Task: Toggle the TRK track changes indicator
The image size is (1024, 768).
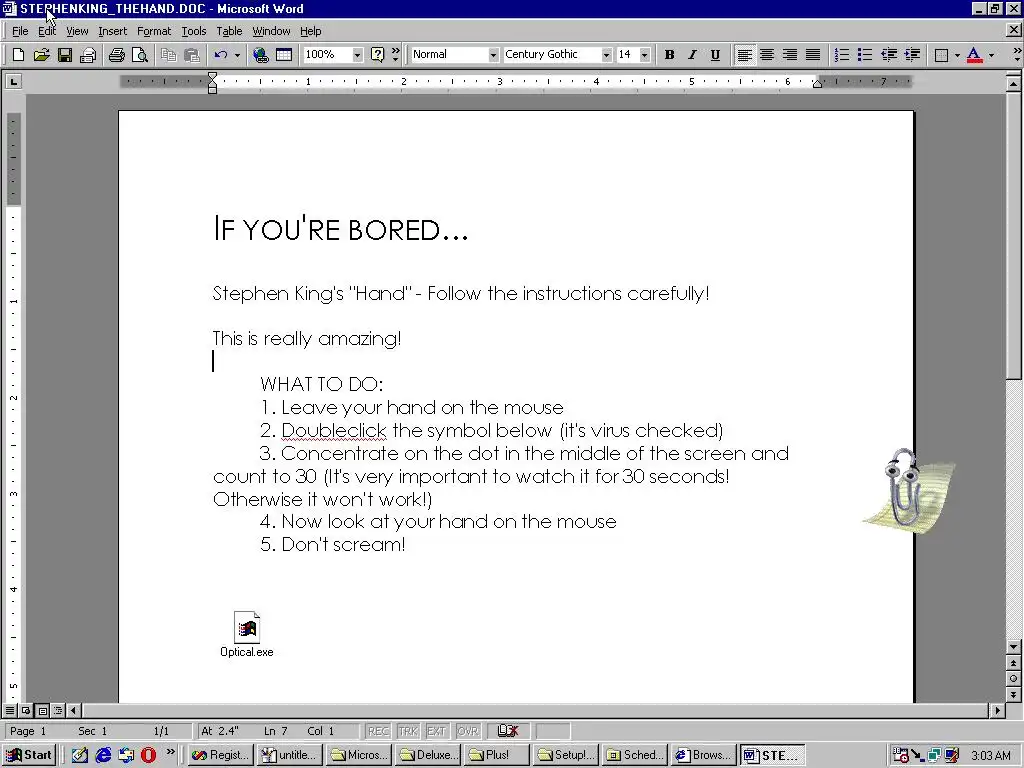Action: click(x=408, y=731)
